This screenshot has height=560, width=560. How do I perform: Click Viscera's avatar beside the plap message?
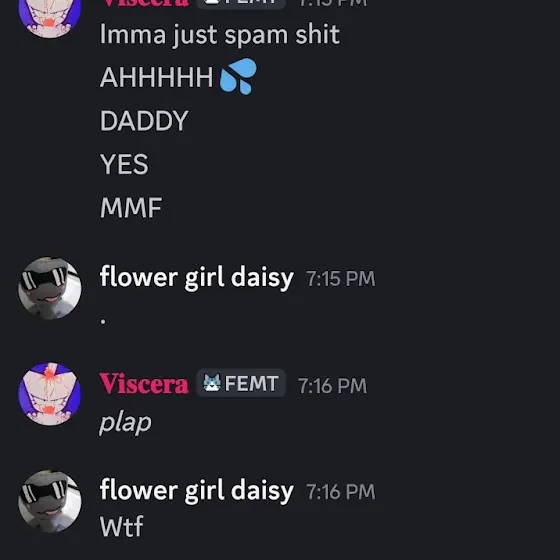(x=50, y=394)
